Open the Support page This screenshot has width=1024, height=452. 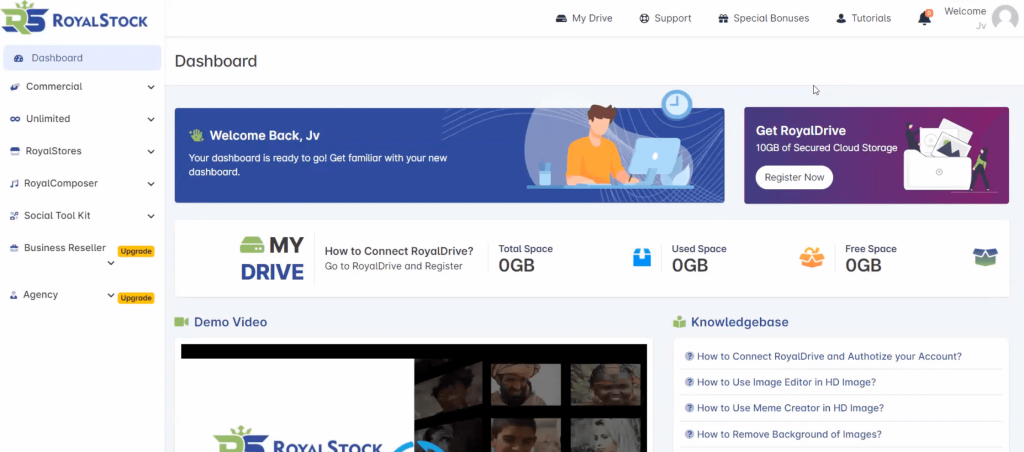[665, 18]
